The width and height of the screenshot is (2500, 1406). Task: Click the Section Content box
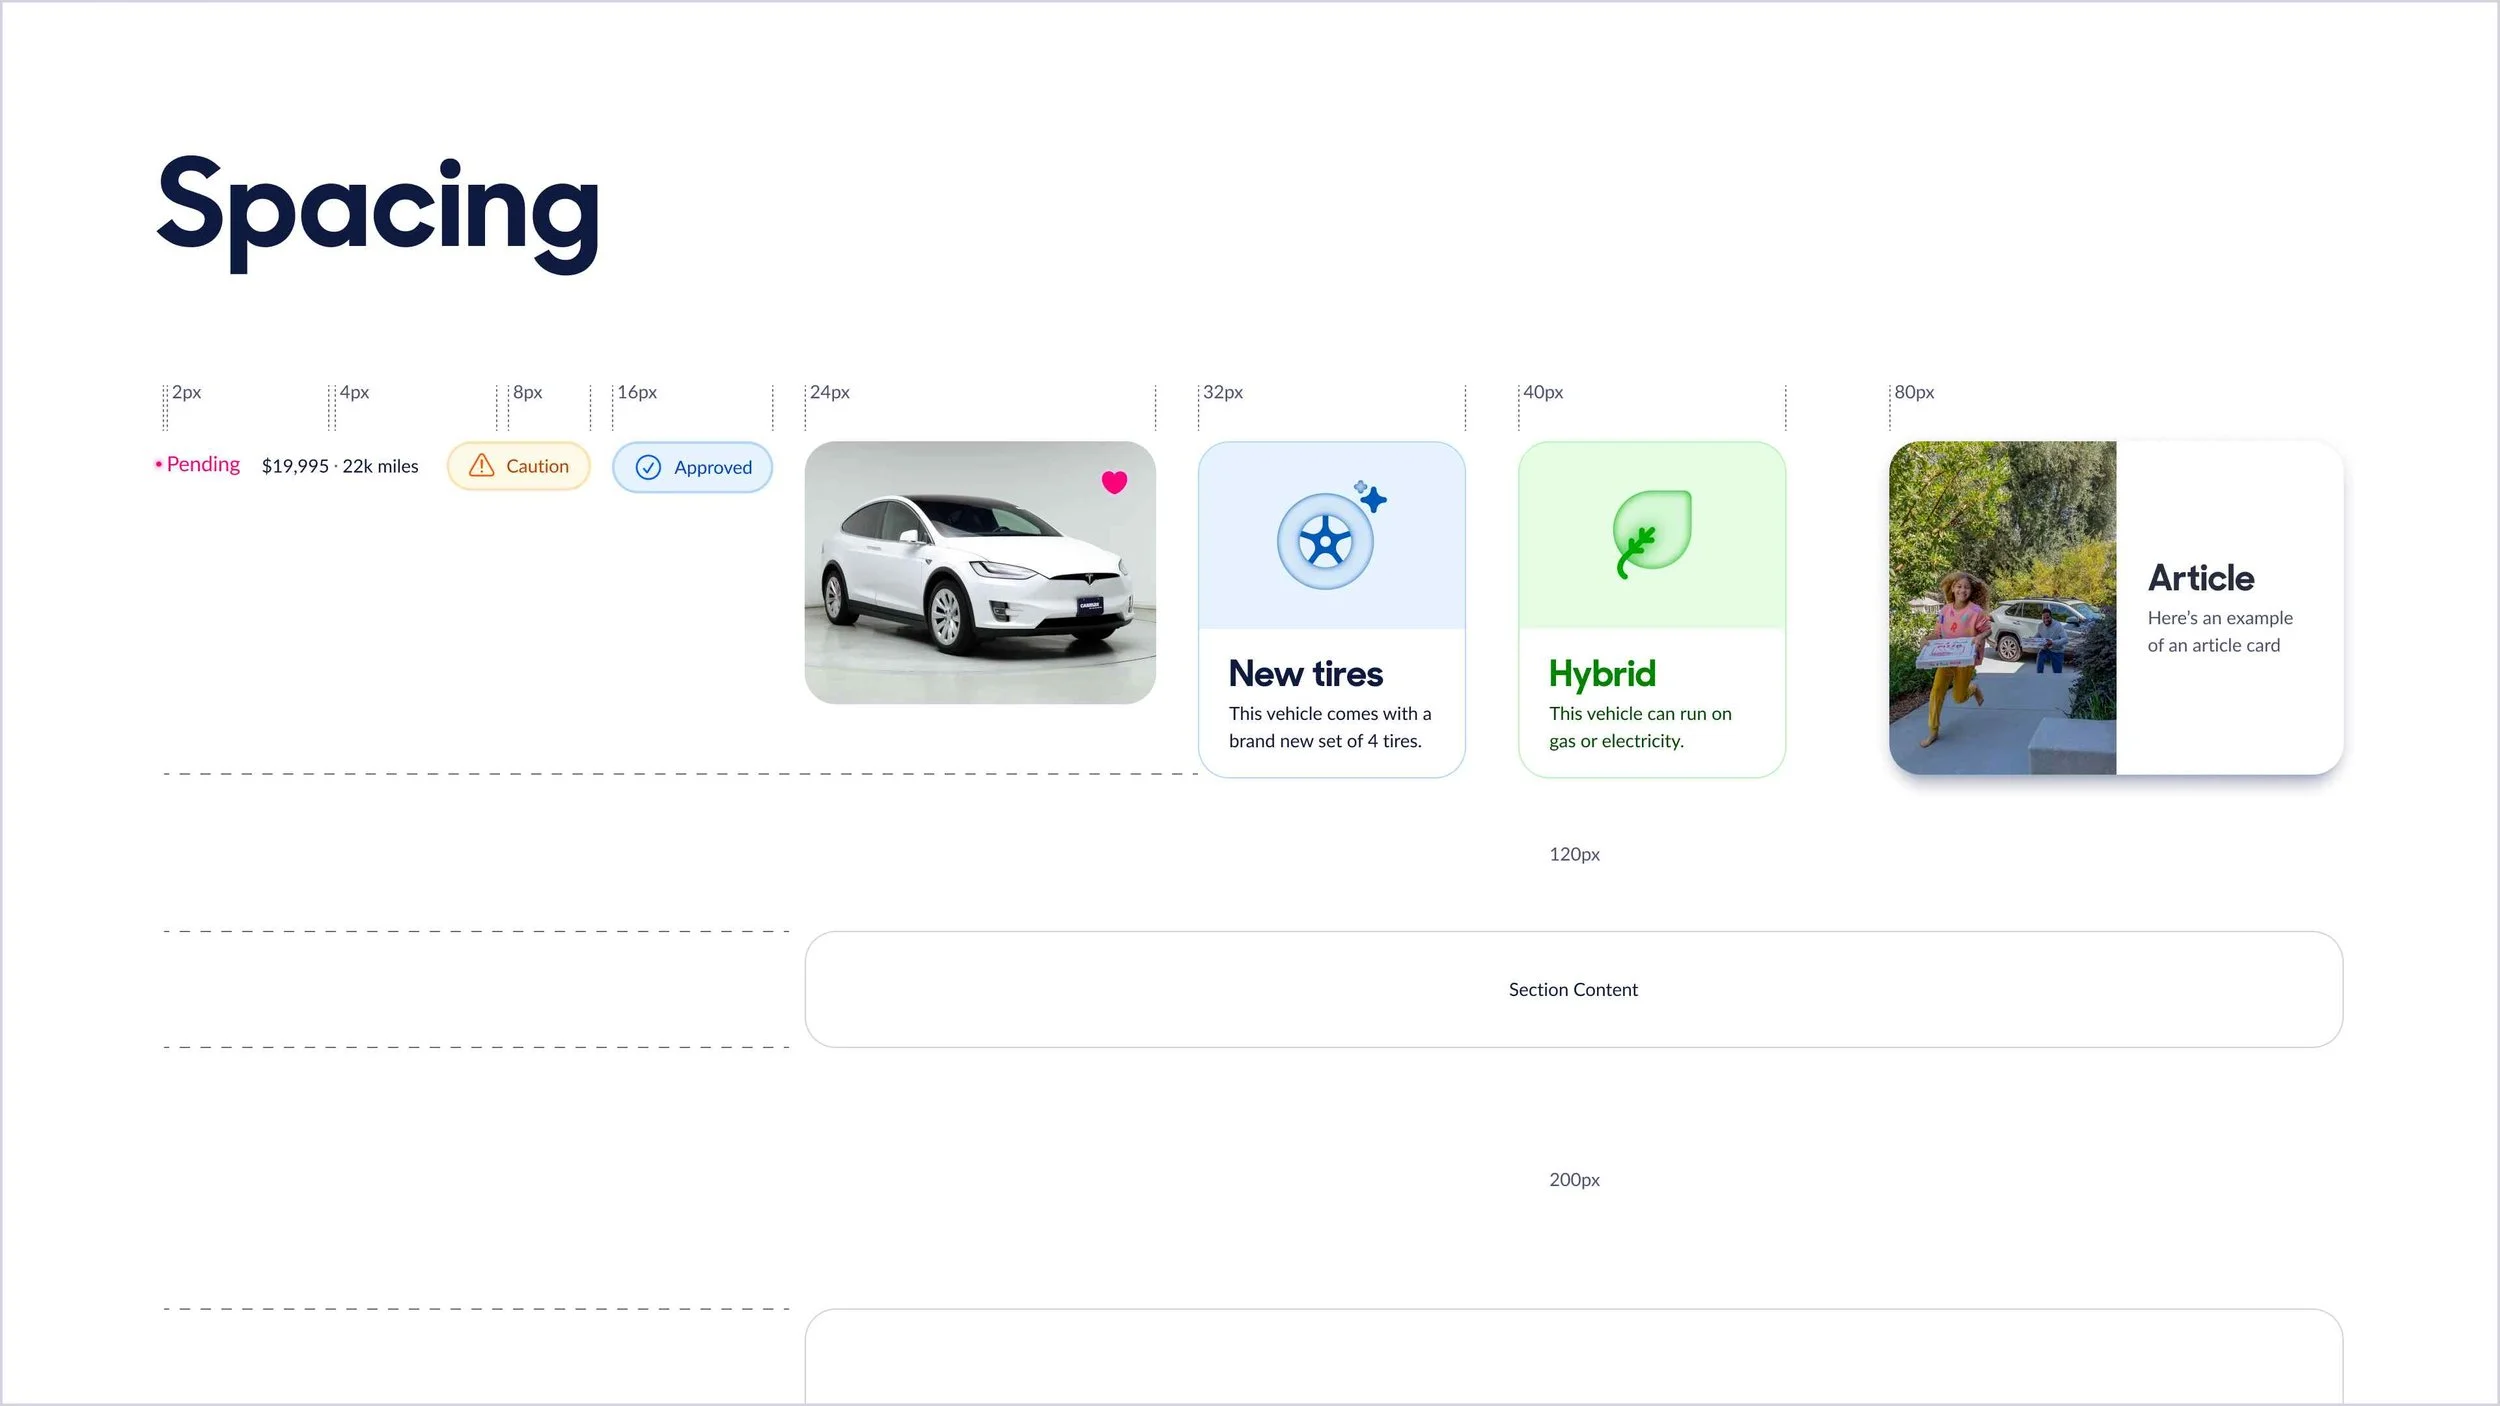pyautogui.click(x=1572, y=989)
